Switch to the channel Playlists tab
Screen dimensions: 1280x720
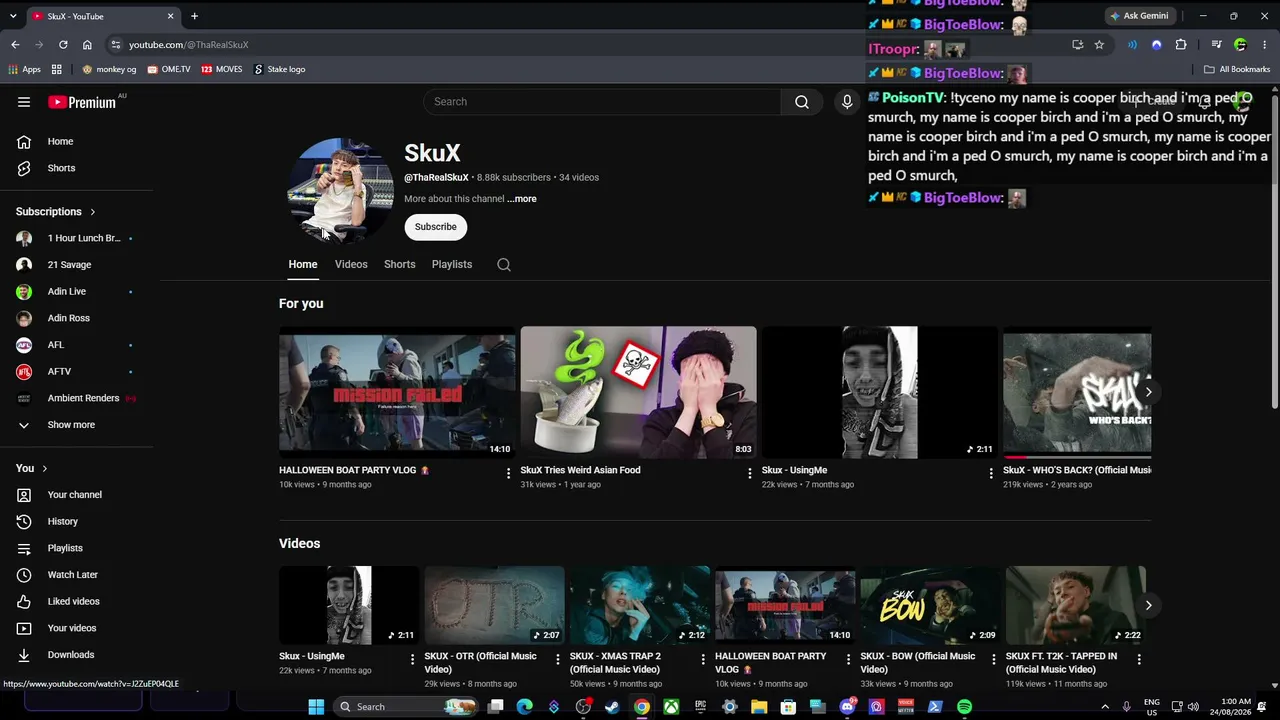452,265
